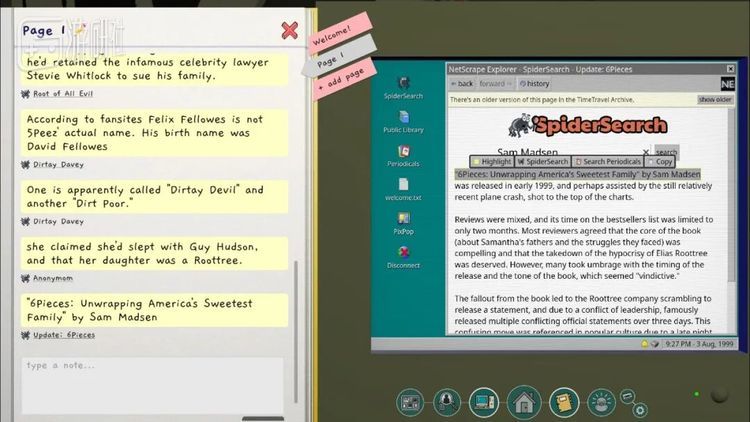Screen dimensions: 750x422
Task: Select the computer icon in bottom dock
Action: click(484, 402)
